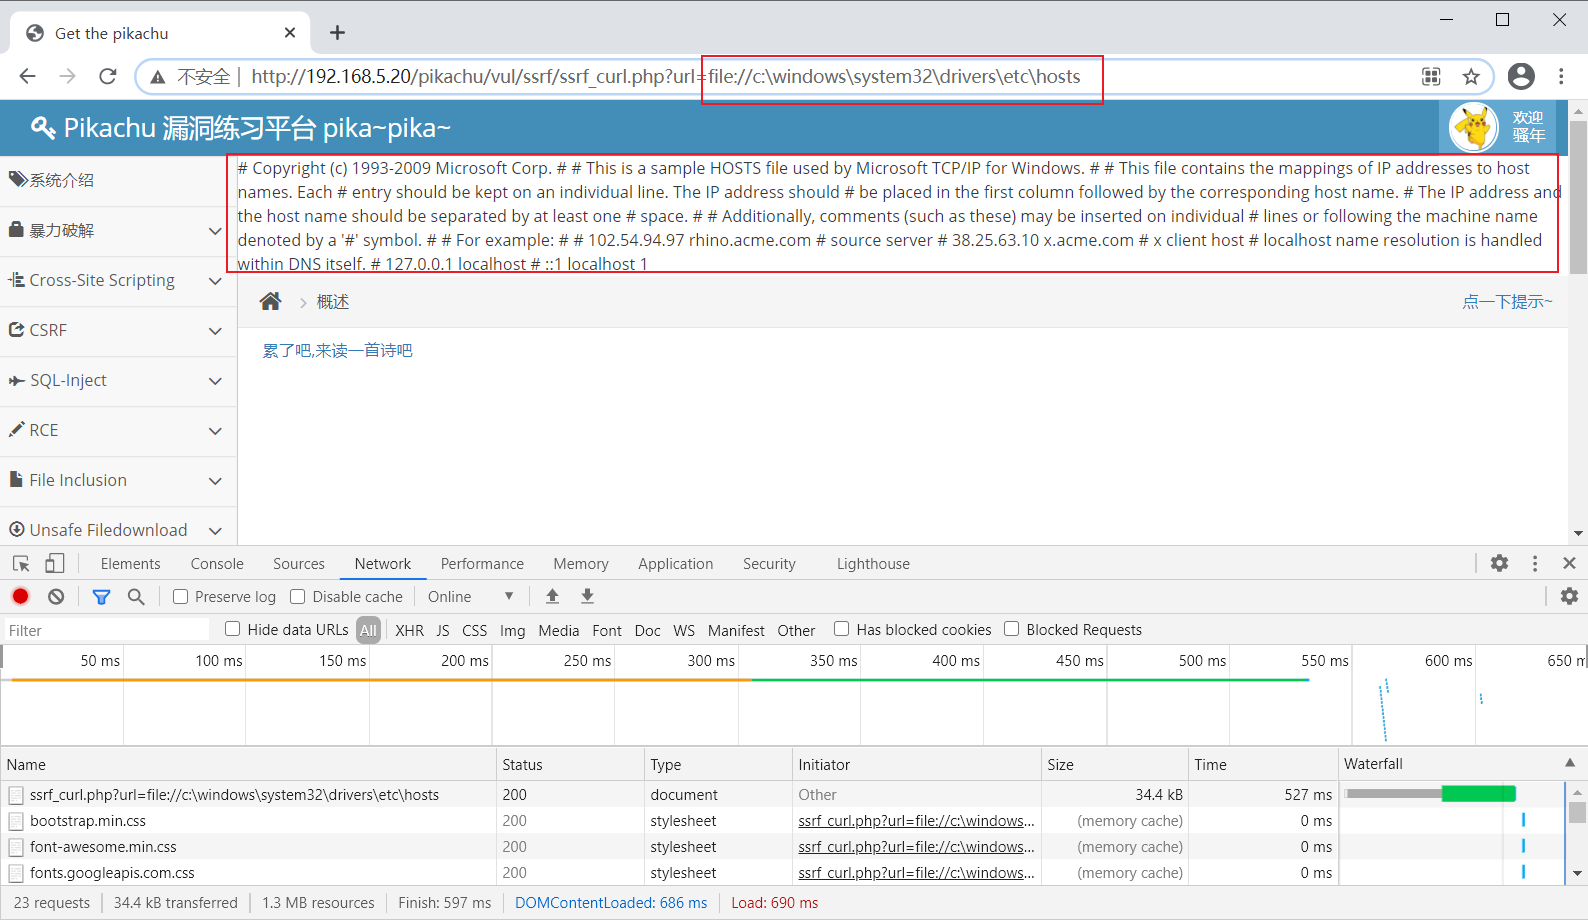Open the Chrome three-dot menu

click(x=1561, y=76)
